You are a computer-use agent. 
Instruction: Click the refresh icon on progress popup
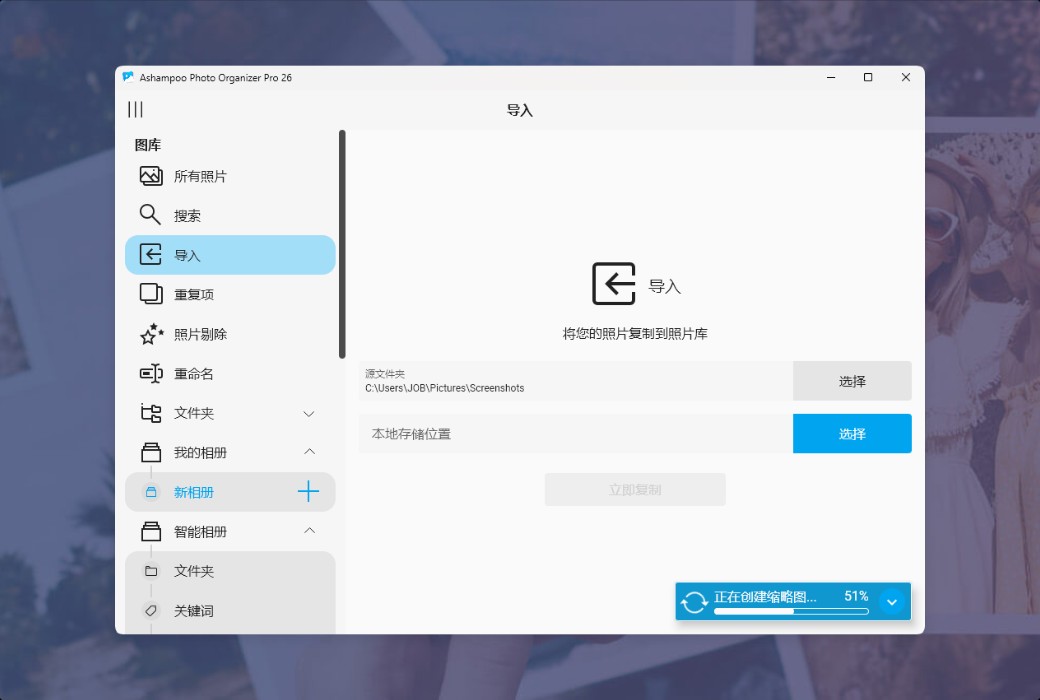point(694,601)
